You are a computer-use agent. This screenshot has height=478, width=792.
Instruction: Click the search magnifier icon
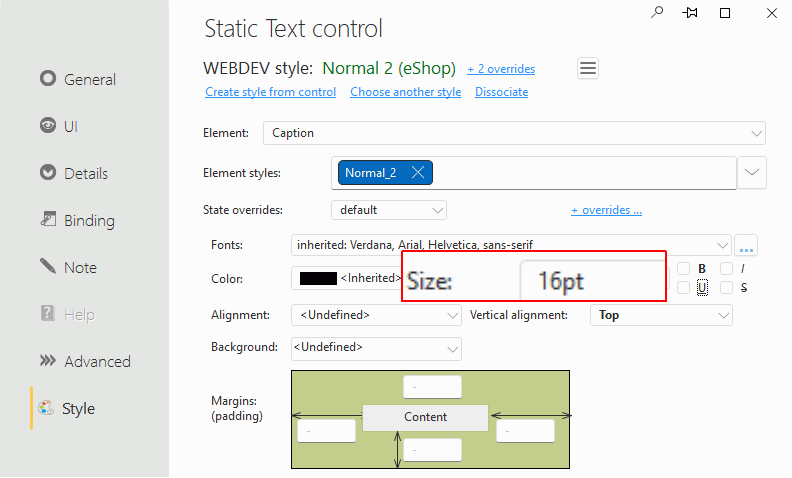pyautogui.click(x=657, y=12)
